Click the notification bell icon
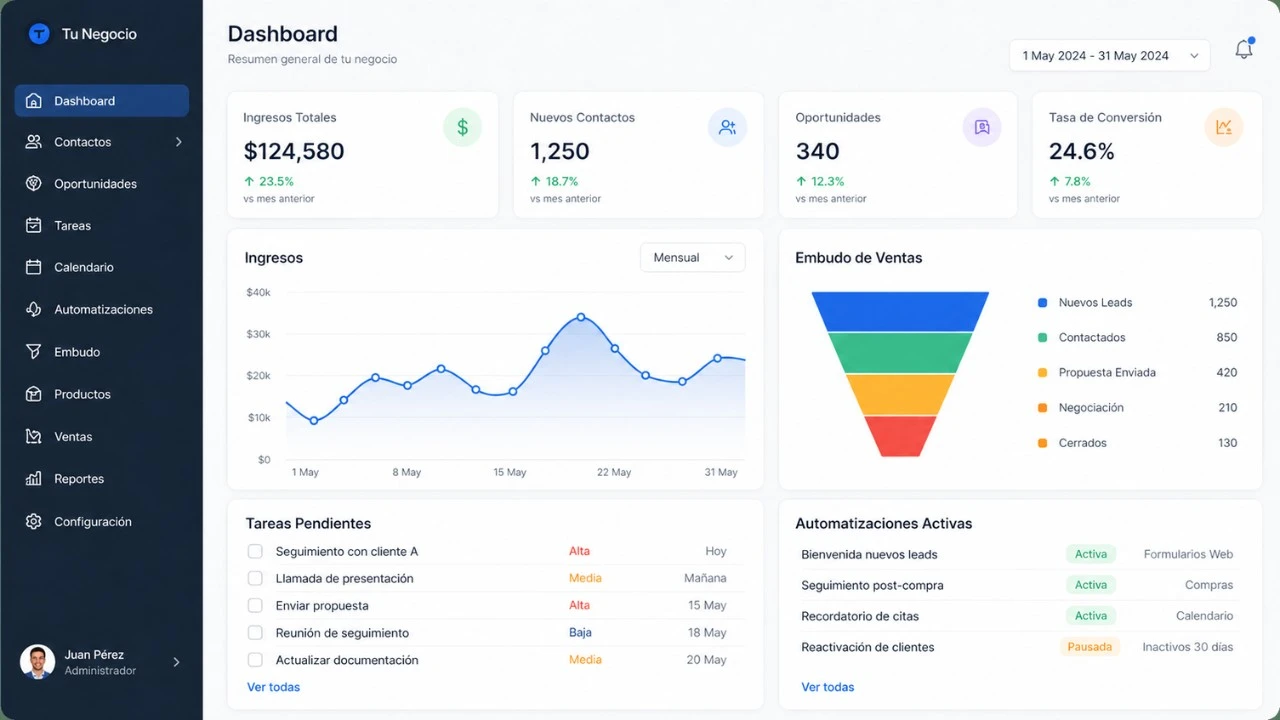The width and height of the screenshot is (1280, 720). click(1243, 48)
